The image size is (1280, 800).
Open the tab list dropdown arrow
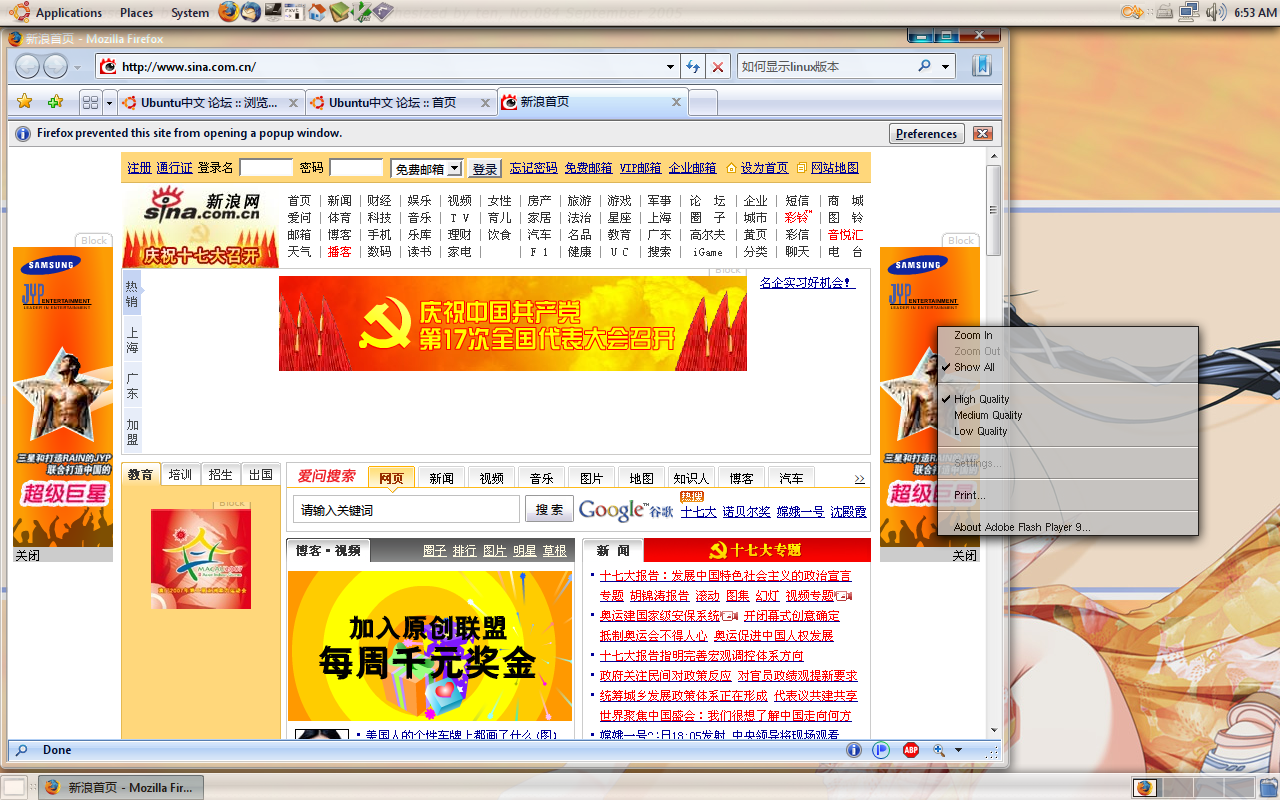[x=109, y=103]
